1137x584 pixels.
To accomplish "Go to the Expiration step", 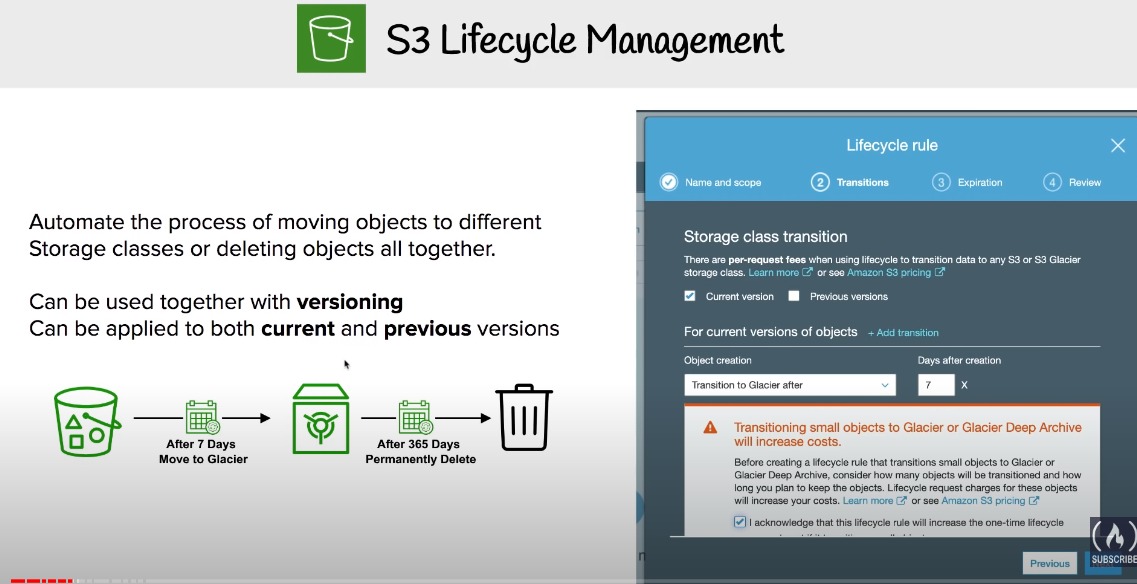I will pos(967,182).
